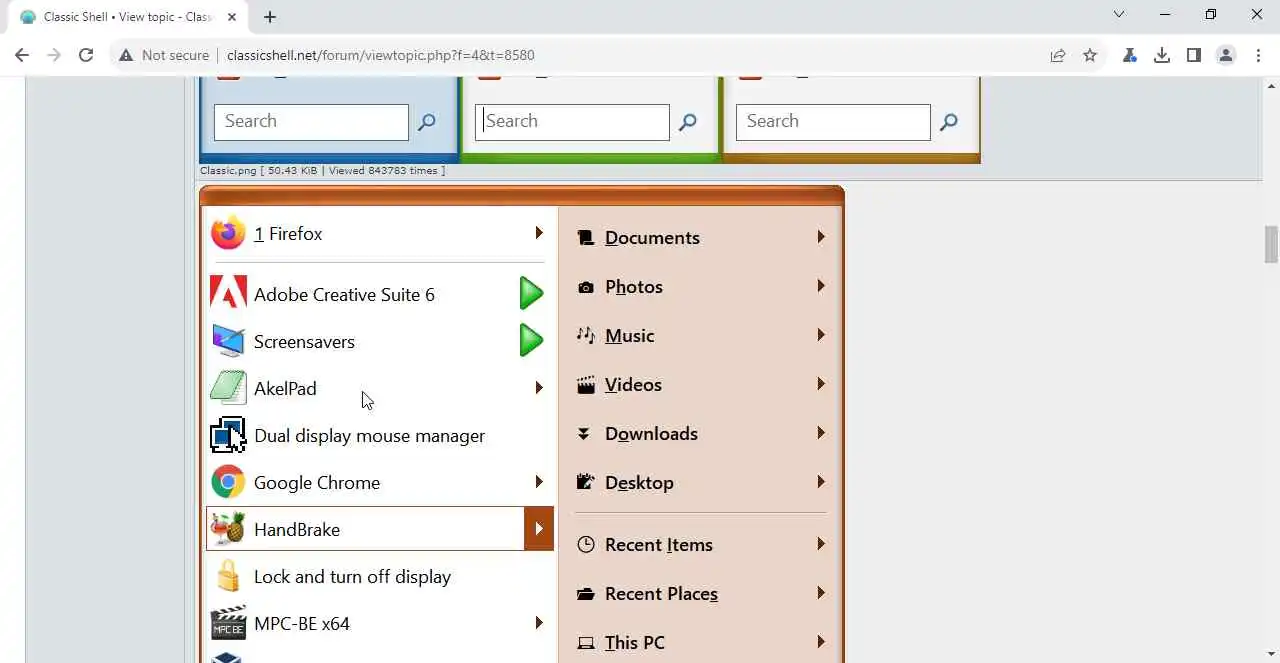Open the Chrome Labs flask icon
Screen dimensions: 1280x663
tap(1130, 55)
